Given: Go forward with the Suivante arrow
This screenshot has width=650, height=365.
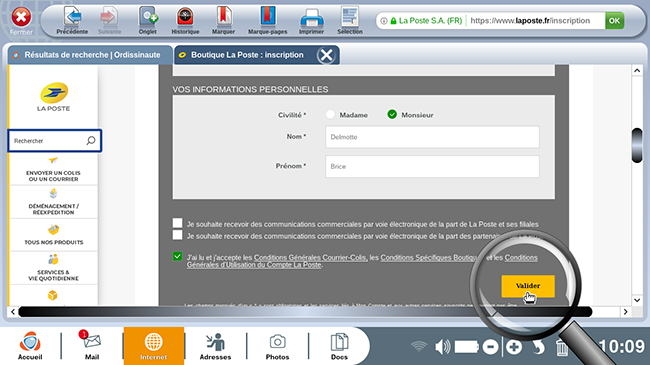Looking at the screenshot, I should click(109, 21).
